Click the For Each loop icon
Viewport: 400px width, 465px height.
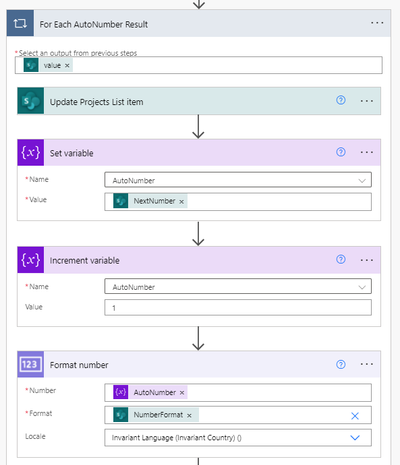[20, 23]
